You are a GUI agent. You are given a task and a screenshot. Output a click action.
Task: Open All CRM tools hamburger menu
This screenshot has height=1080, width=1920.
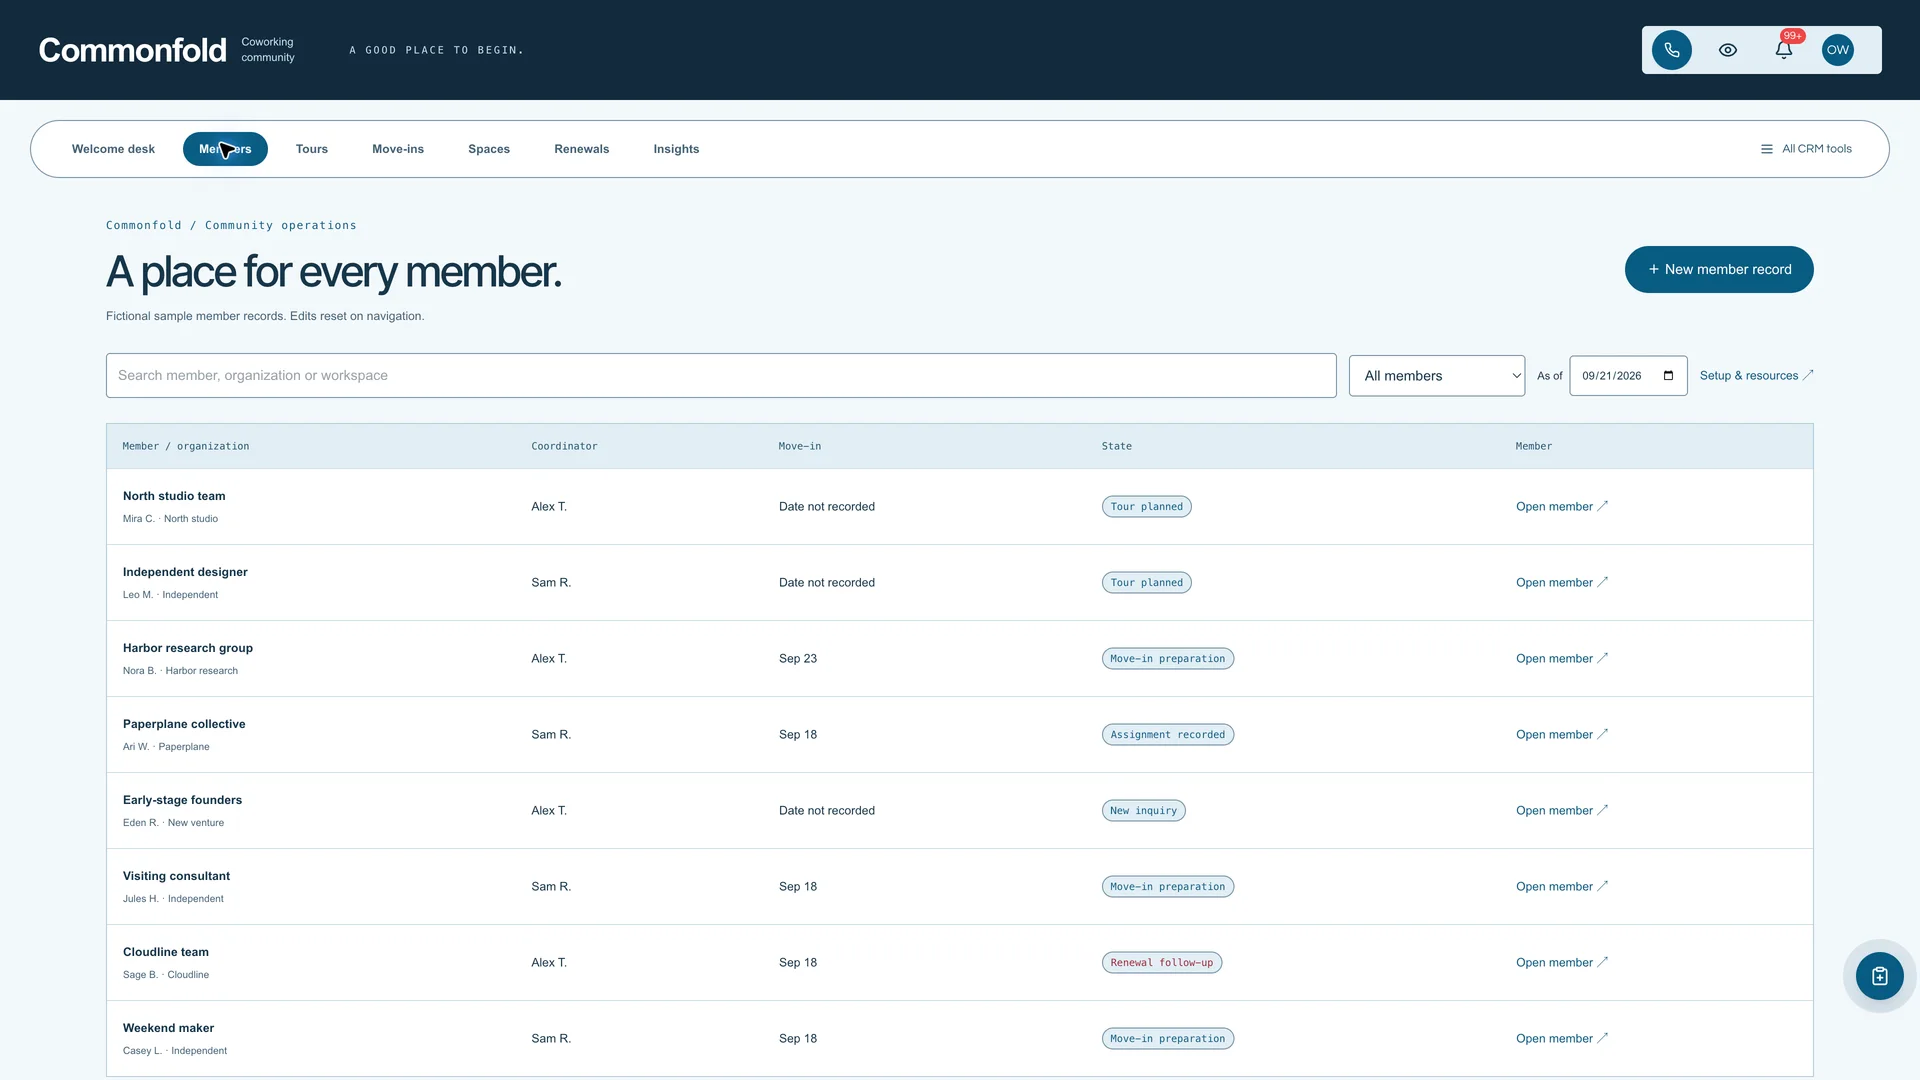[x=1806, y=149]
